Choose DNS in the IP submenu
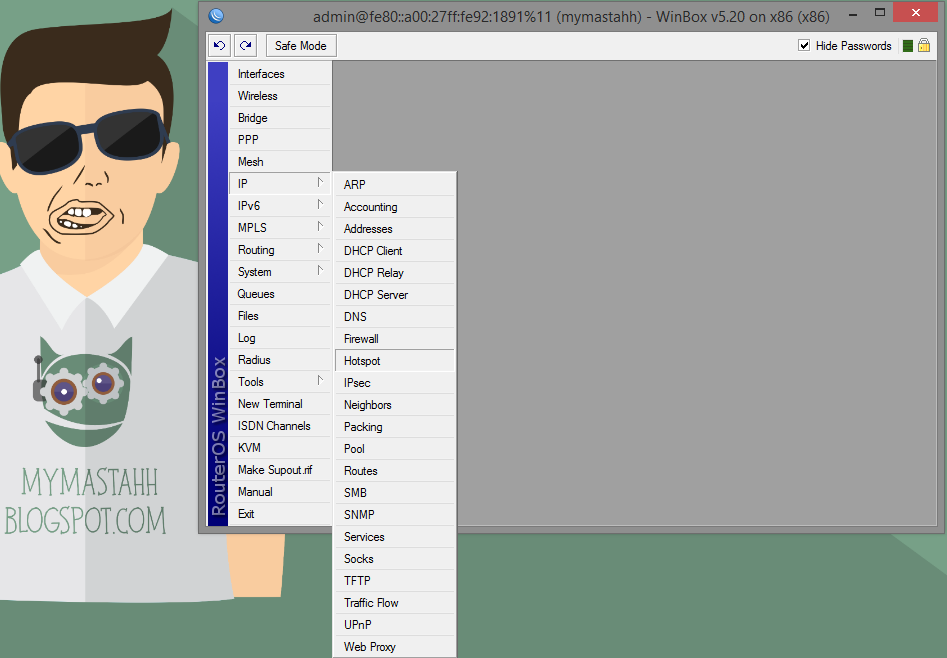Viewport: 947px width, 658px height. point(394,317)
